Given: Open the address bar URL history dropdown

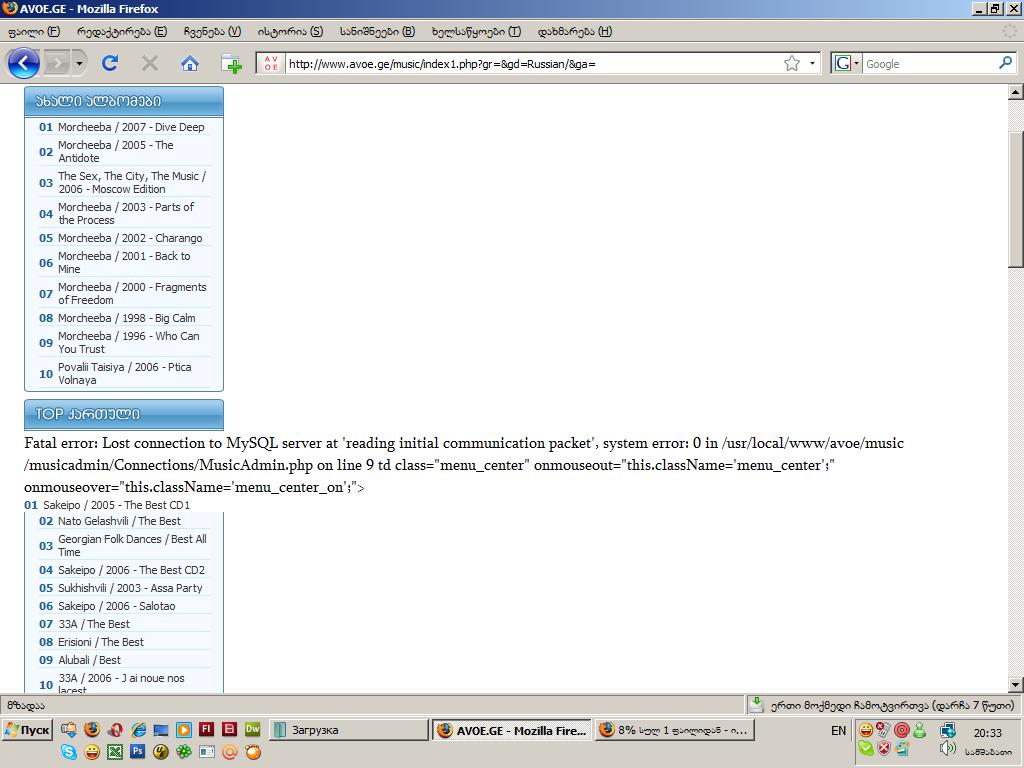Looking at the screenshot, I should [x=812, y=63].
